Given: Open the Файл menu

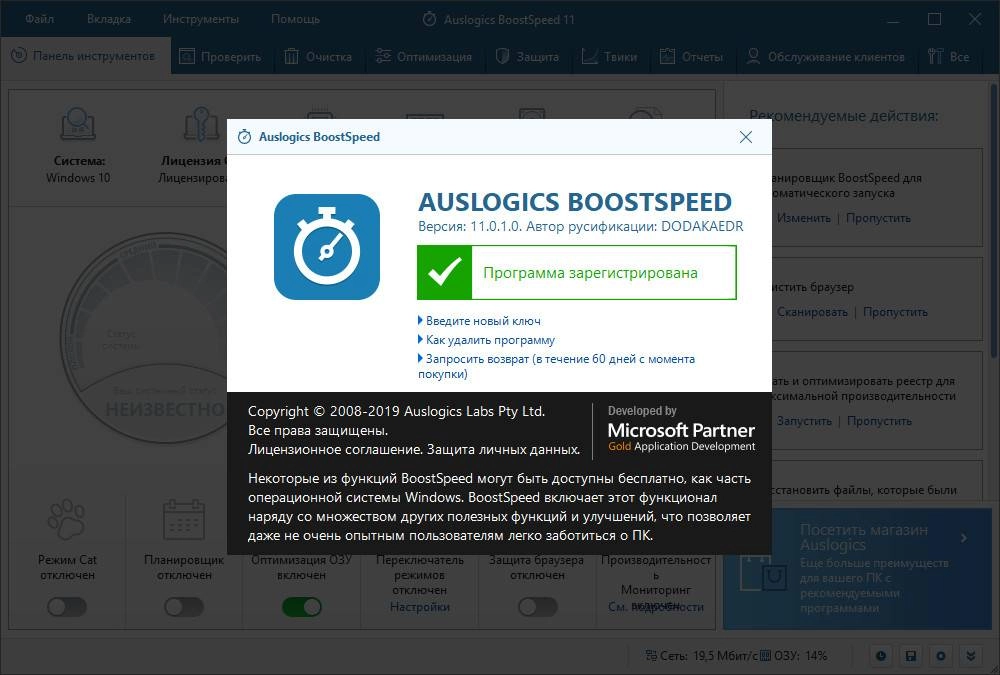Looking at the screenshot, I should [x=40, y=19].
